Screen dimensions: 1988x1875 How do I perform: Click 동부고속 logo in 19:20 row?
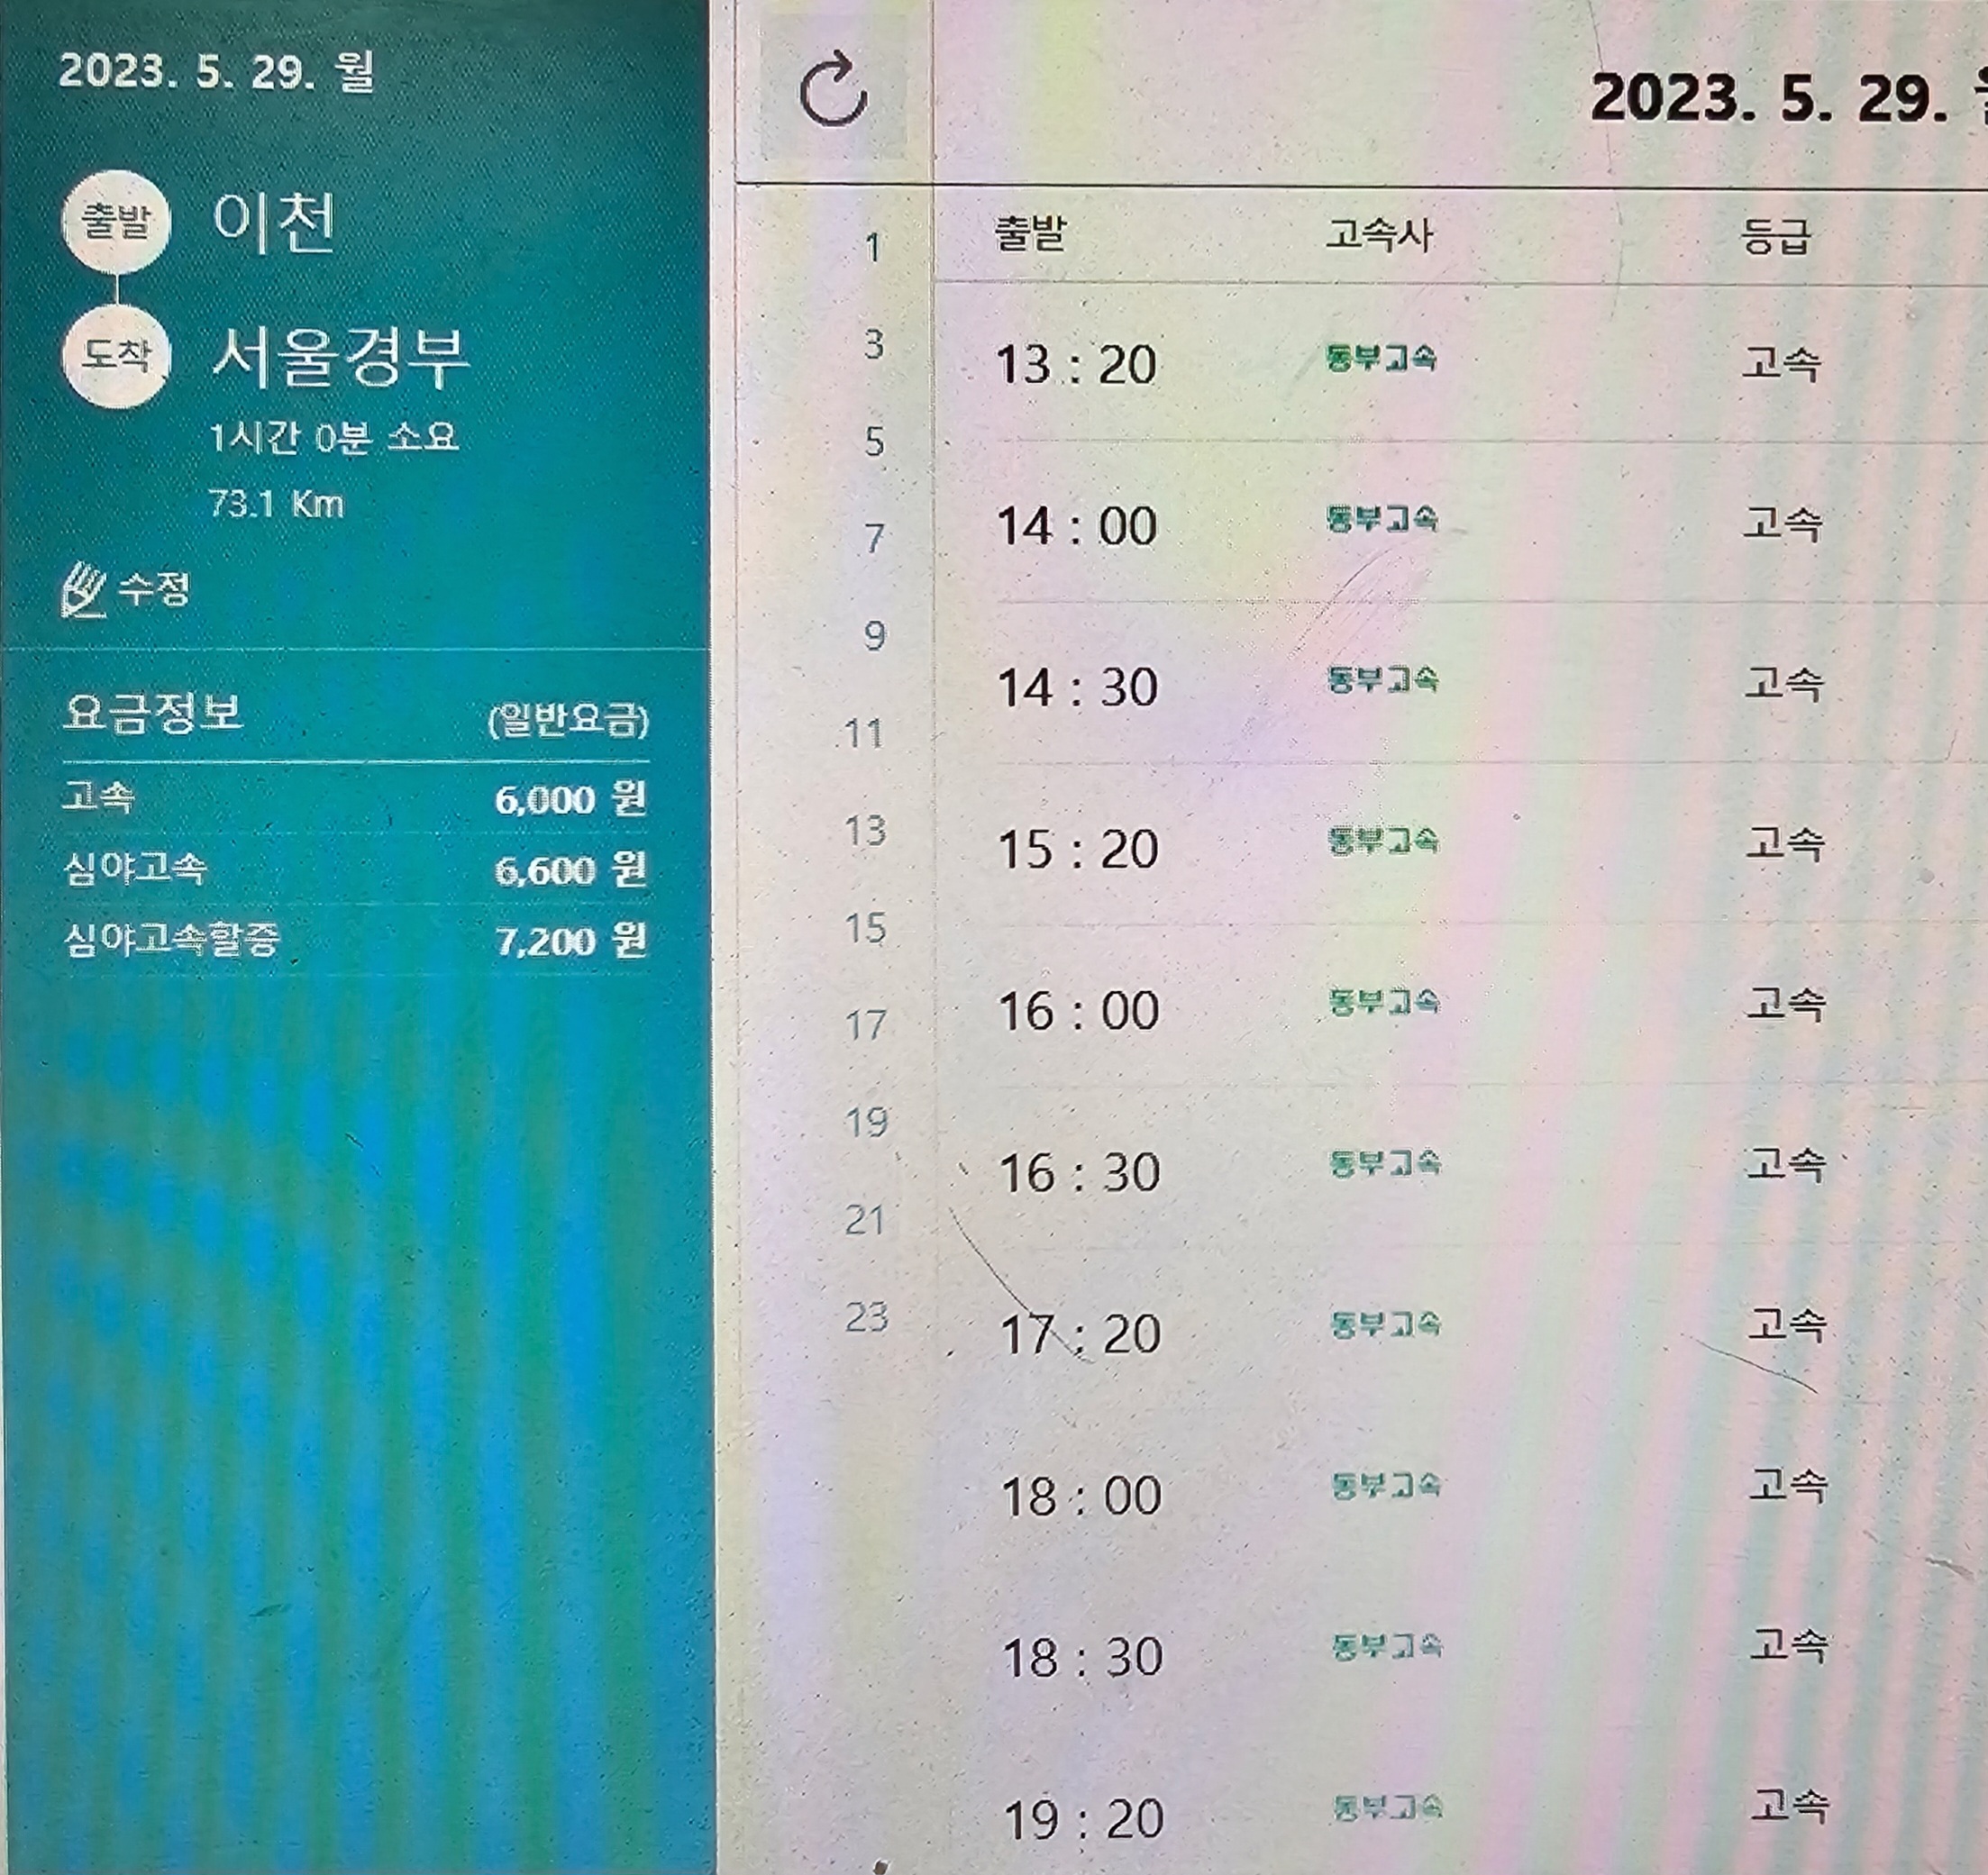pos(1388,1808)
